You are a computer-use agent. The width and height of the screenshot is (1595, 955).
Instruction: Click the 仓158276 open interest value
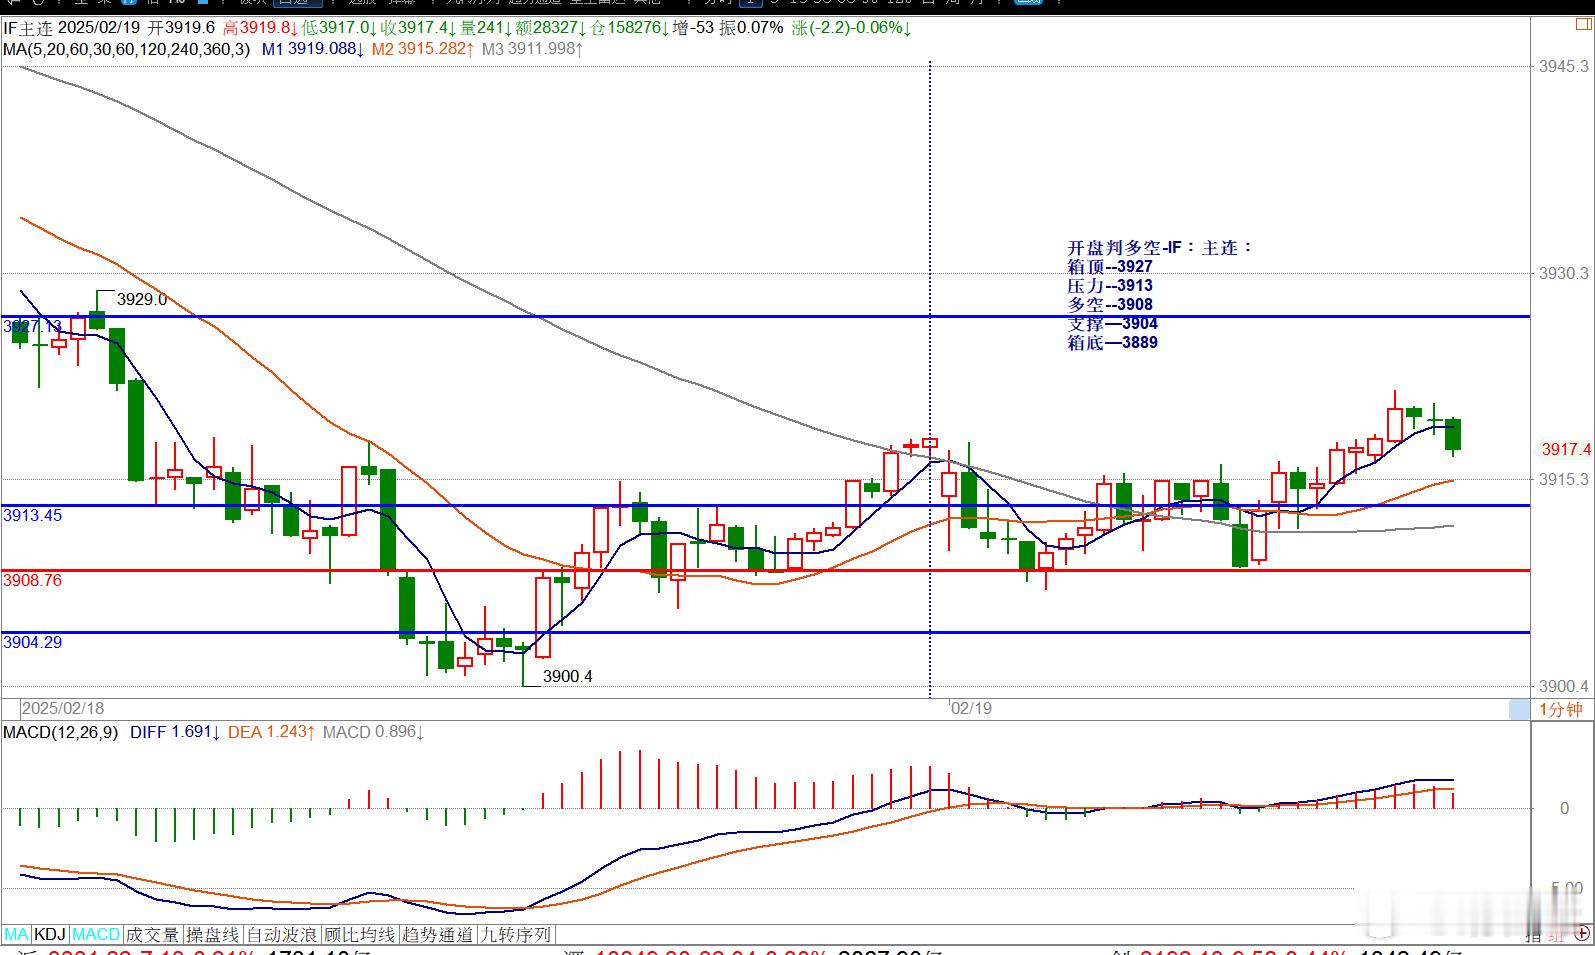(x=627, y=28)
